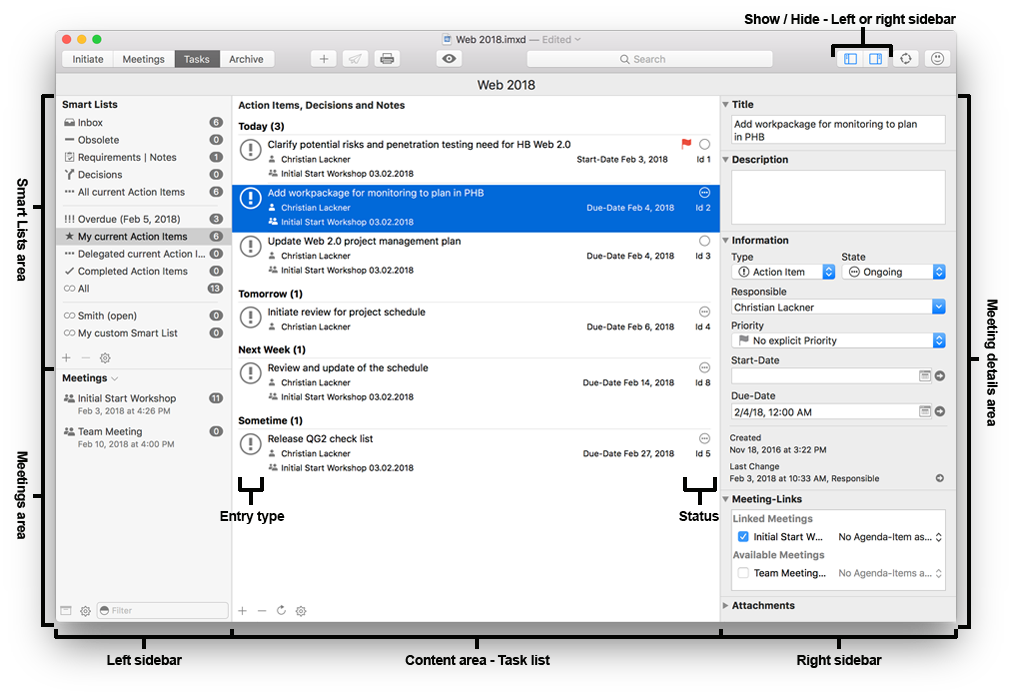Click arrow button next to Start-Date
Viewport: 1012px width, 692px height.
(x=940, y=376)
